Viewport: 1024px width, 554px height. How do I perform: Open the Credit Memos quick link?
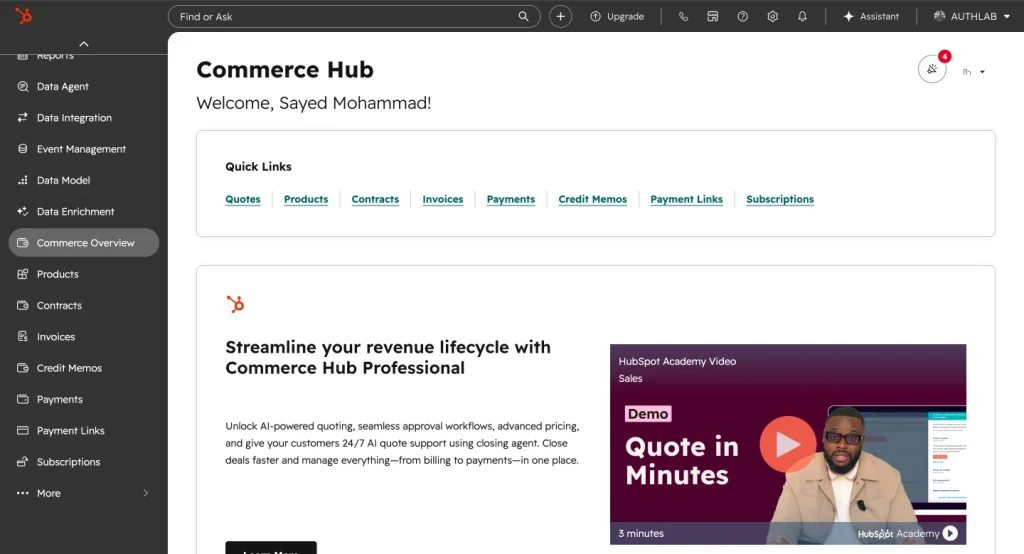tap(592, 199)
